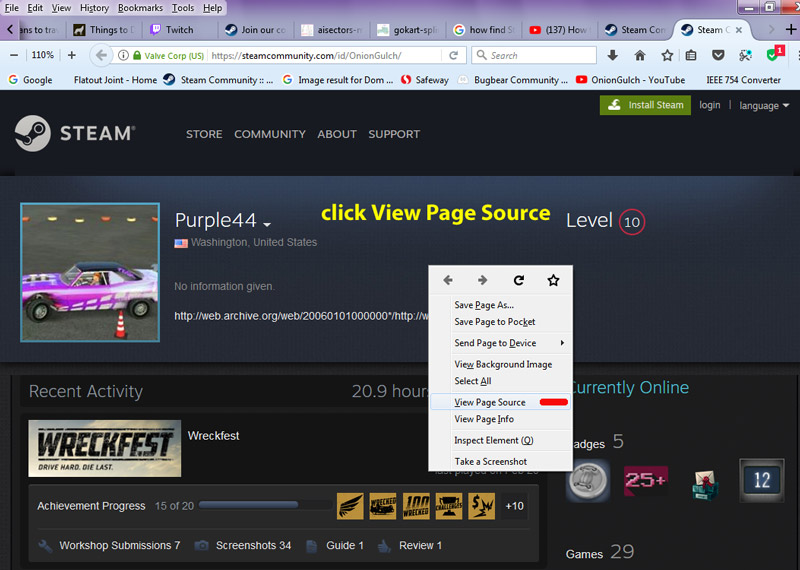Screen dimensions: 800x570
Task: Open the OnionGulch - YouTube bookmark
Action: 631,80
